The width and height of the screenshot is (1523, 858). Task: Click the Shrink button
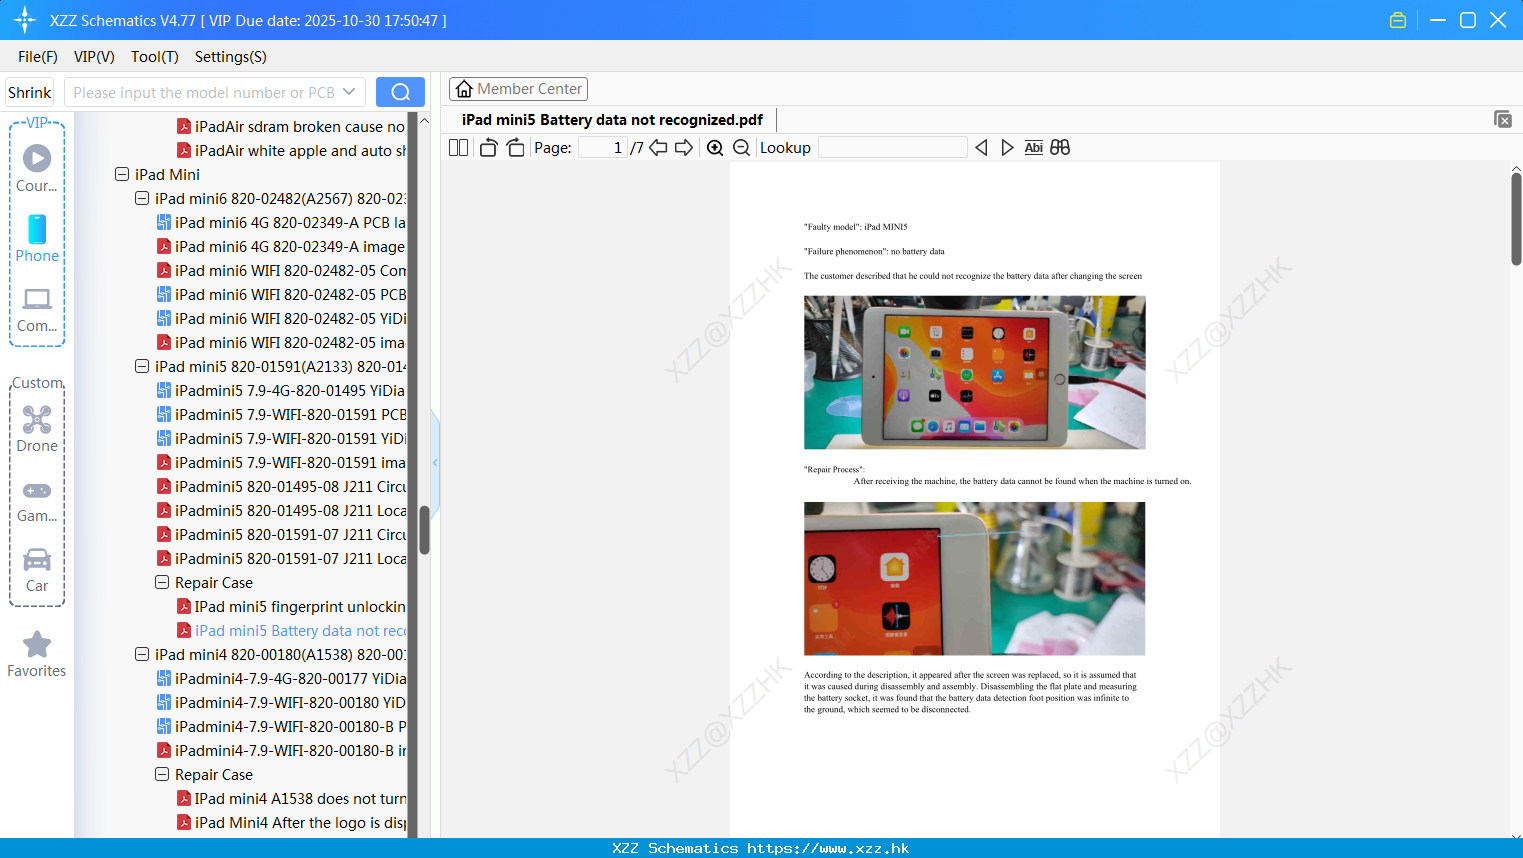(30, 92)
